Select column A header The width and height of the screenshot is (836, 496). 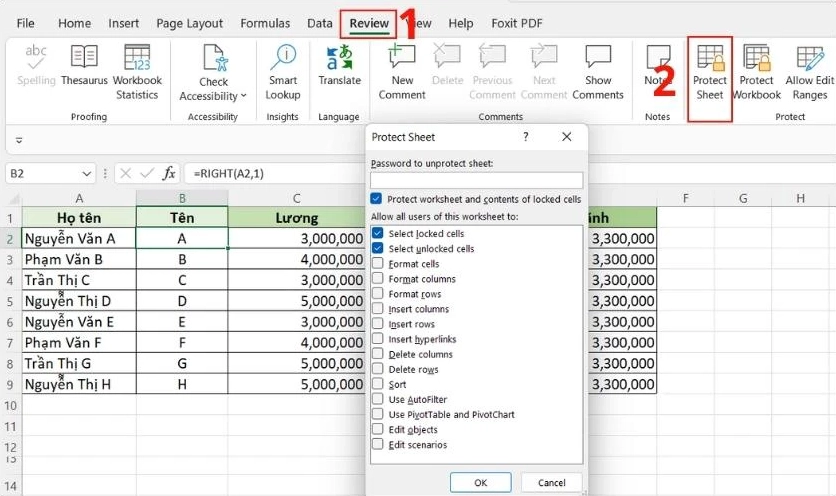tap(79, 198)
